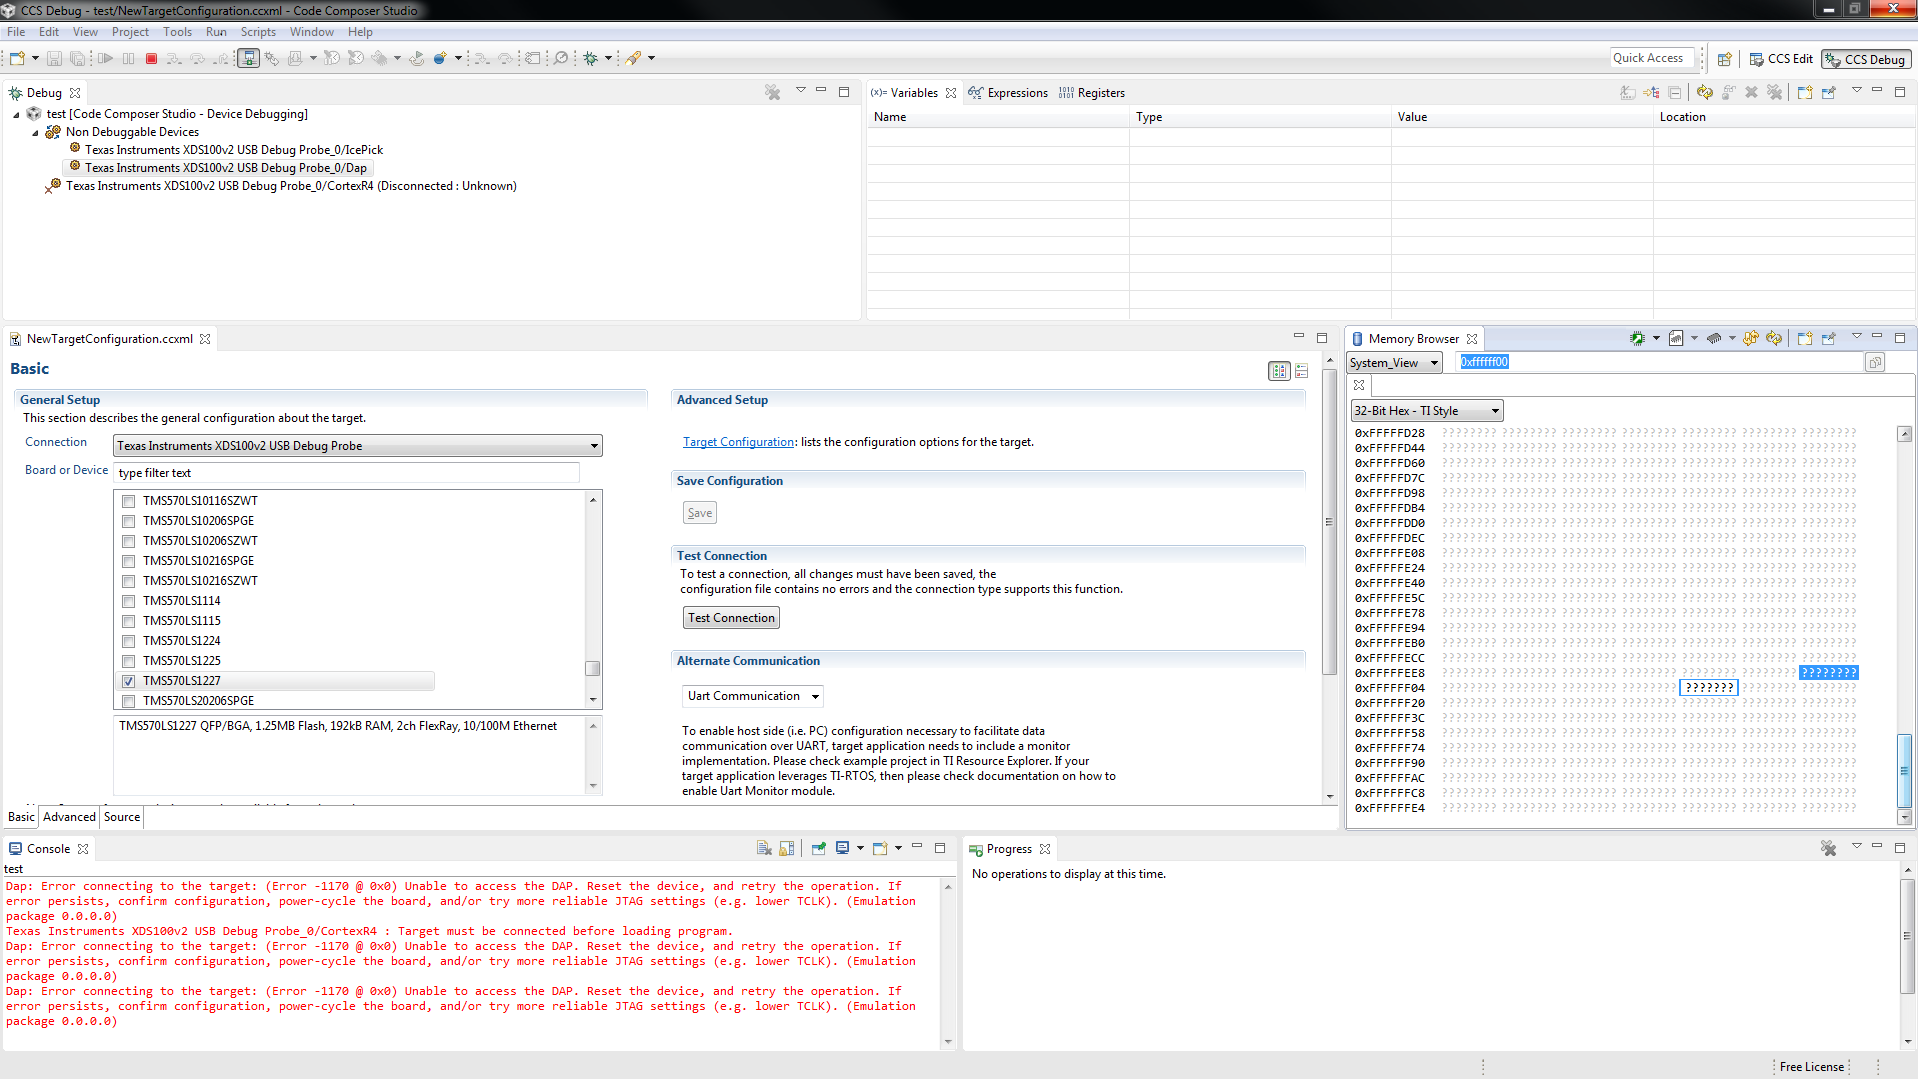Switch to the CCS Edit perspective
Screen dimensions: 1918x1079
tap(1781, 59)
